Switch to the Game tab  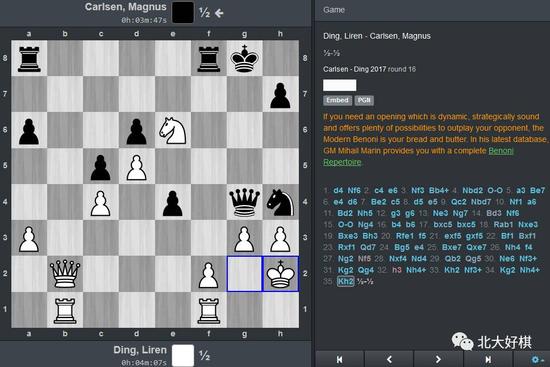(334, 10)
